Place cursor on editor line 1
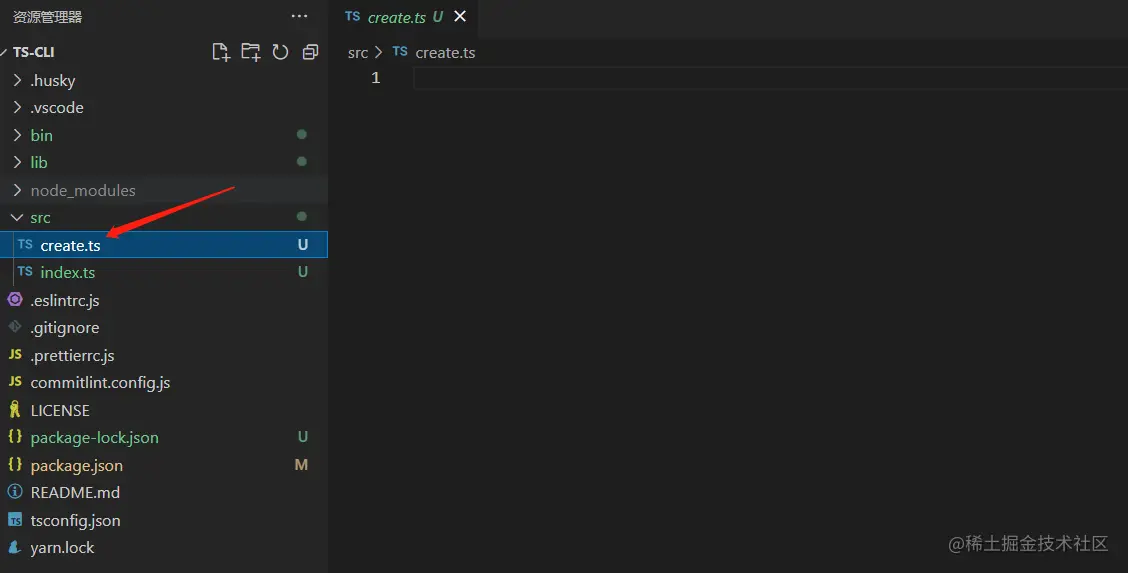Image resolution: width=1128 pixels, height=573 pixels. pos(770,78)
